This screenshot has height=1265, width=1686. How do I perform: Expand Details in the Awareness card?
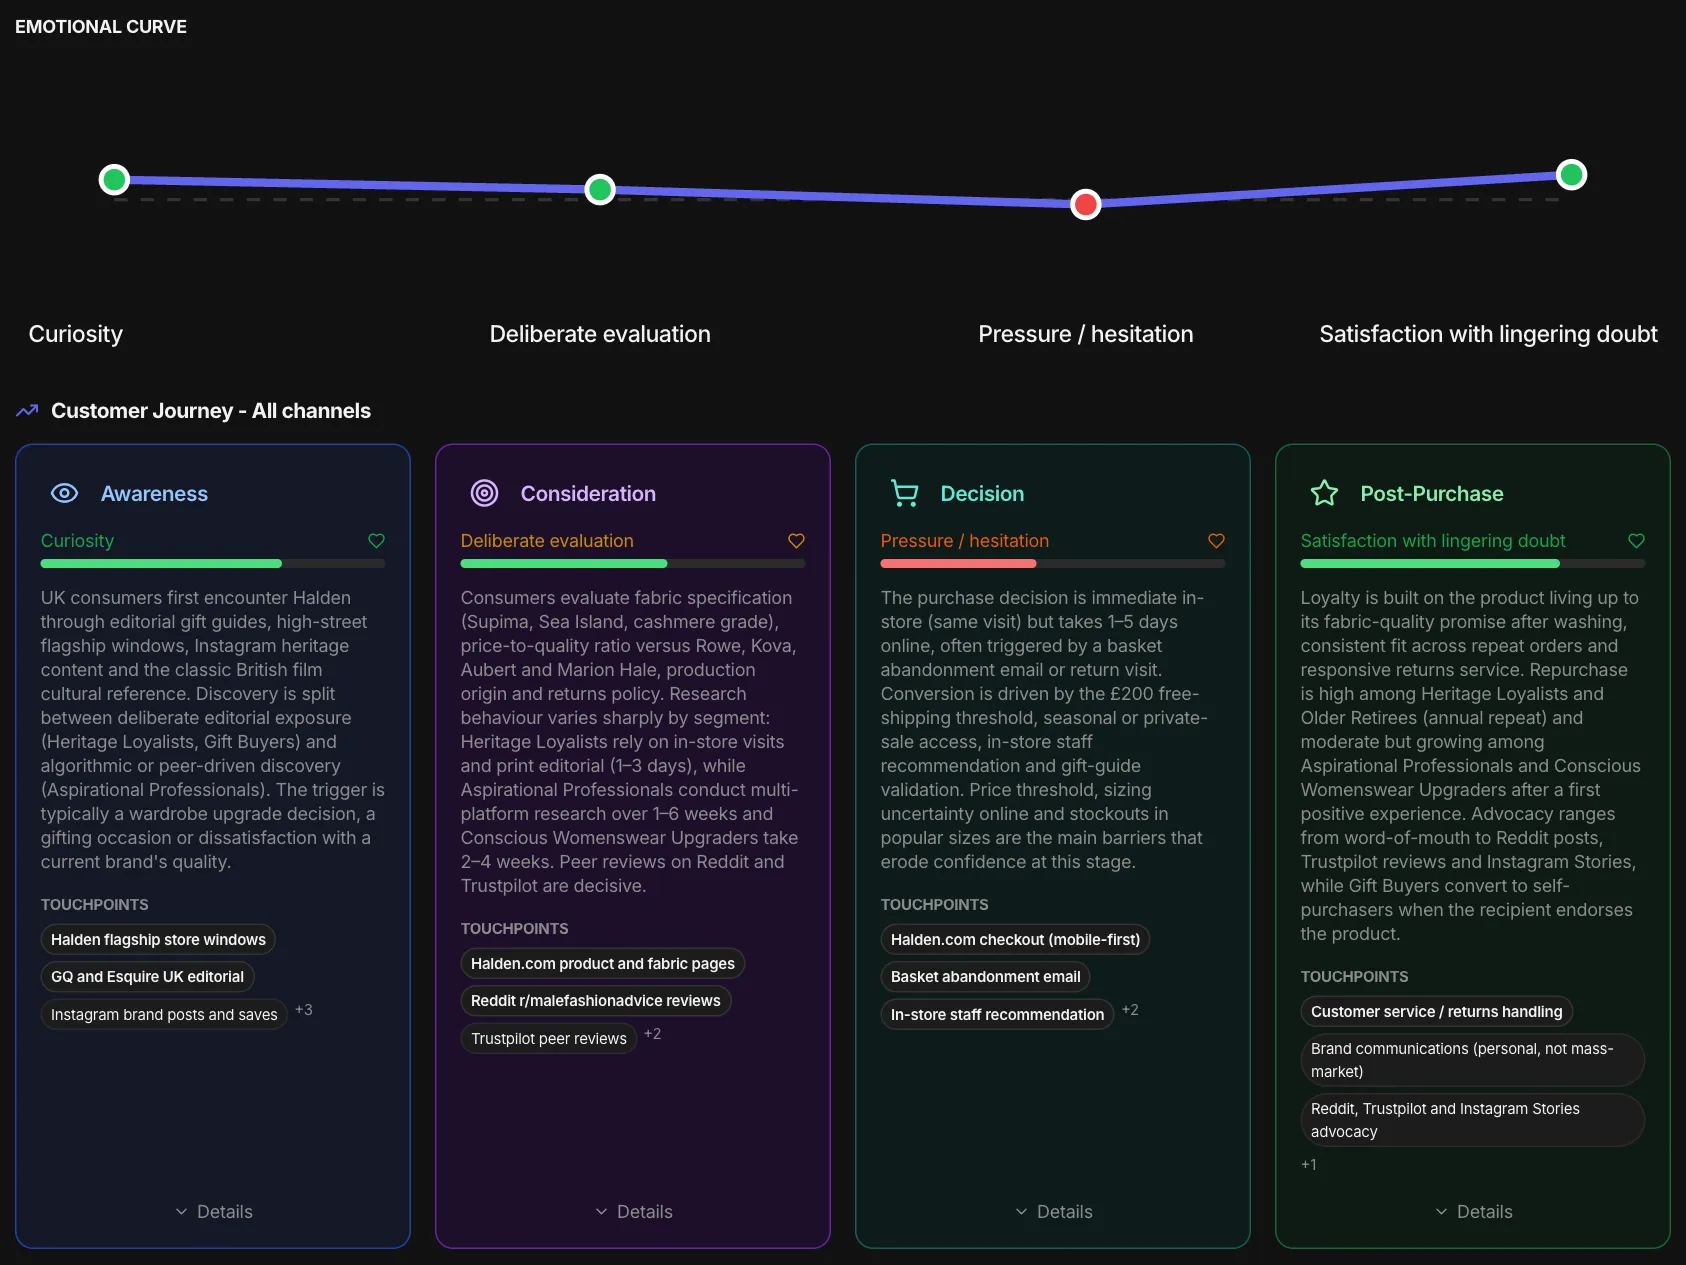213,1212
